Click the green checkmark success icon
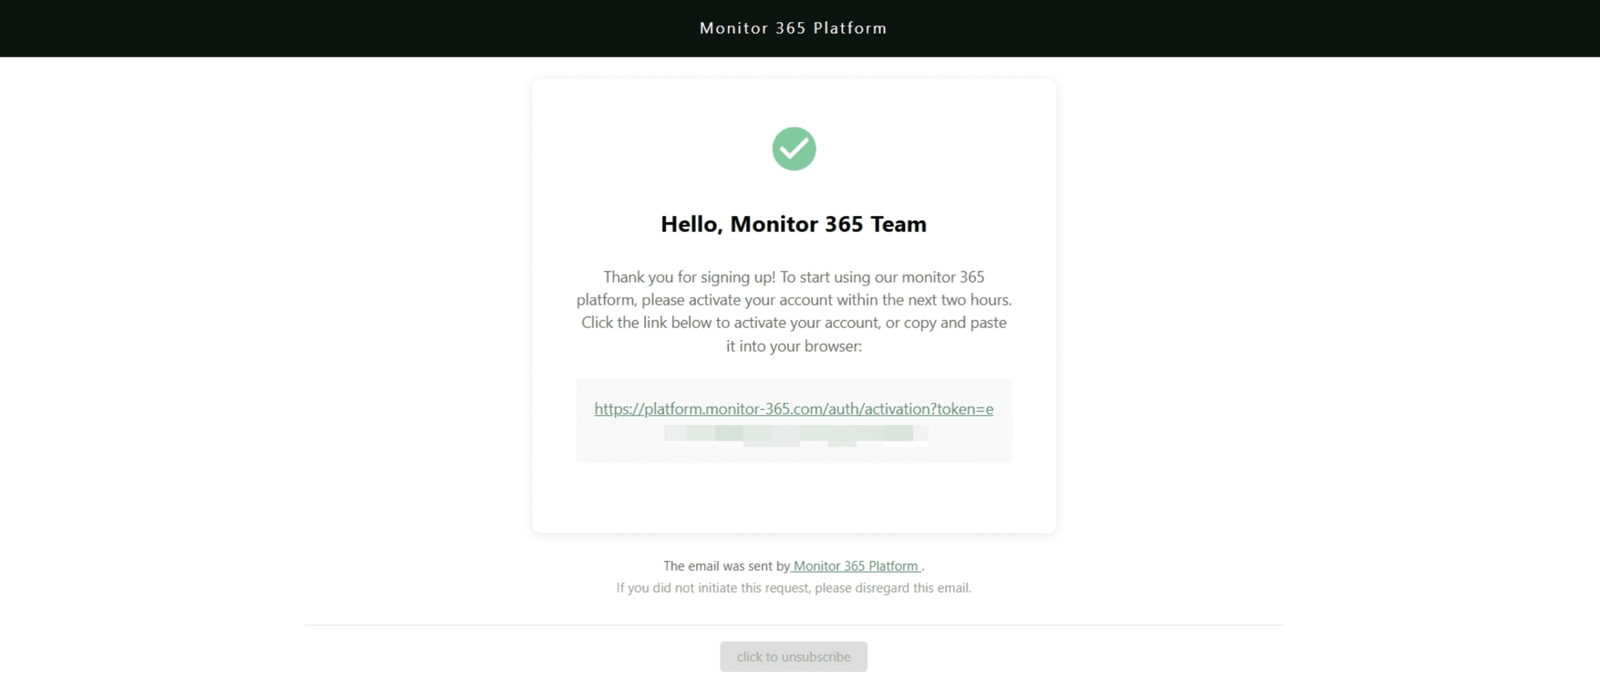The image size is (1600, 694). 794,149
